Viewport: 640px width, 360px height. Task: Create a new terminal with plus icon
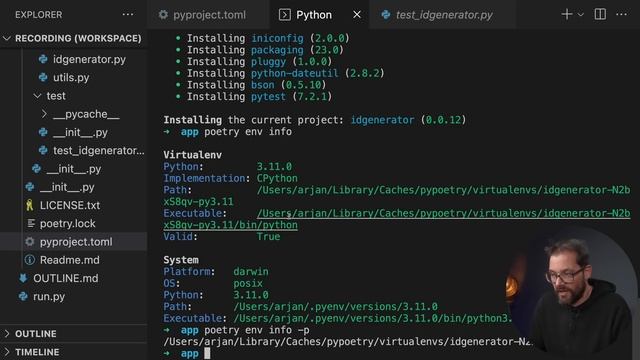click(567, 14)
